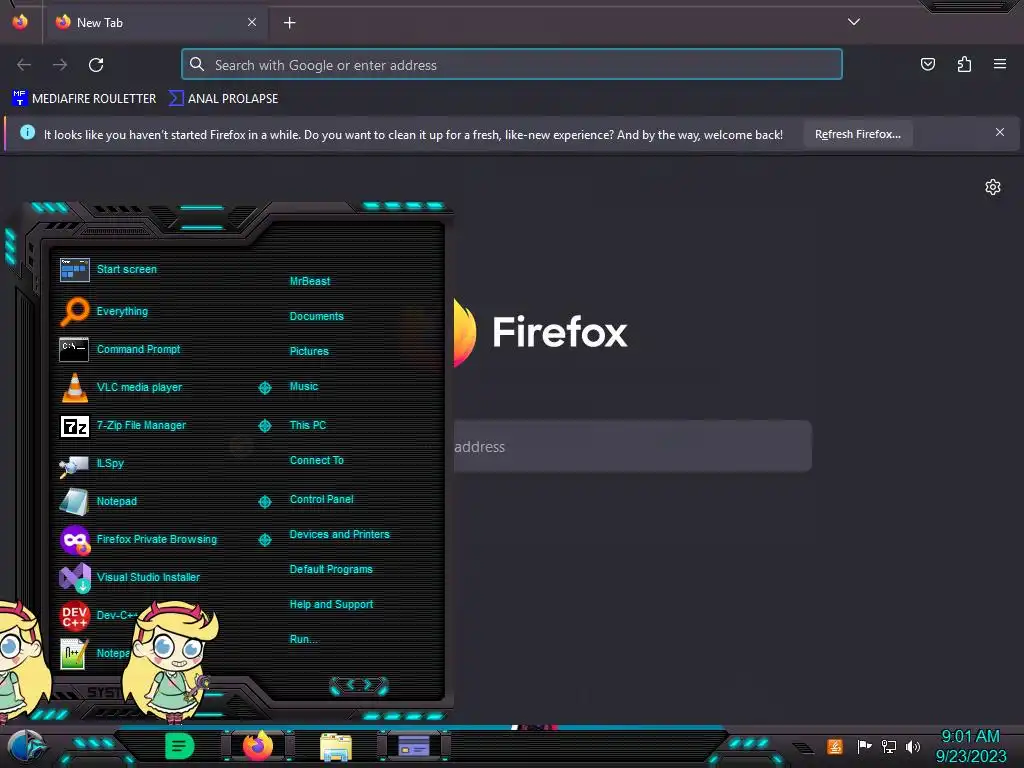This screenshot has width=1024, height=768.
Task: Expand 7-Zip File Manager jump list
Action: [x=264, y=426]
